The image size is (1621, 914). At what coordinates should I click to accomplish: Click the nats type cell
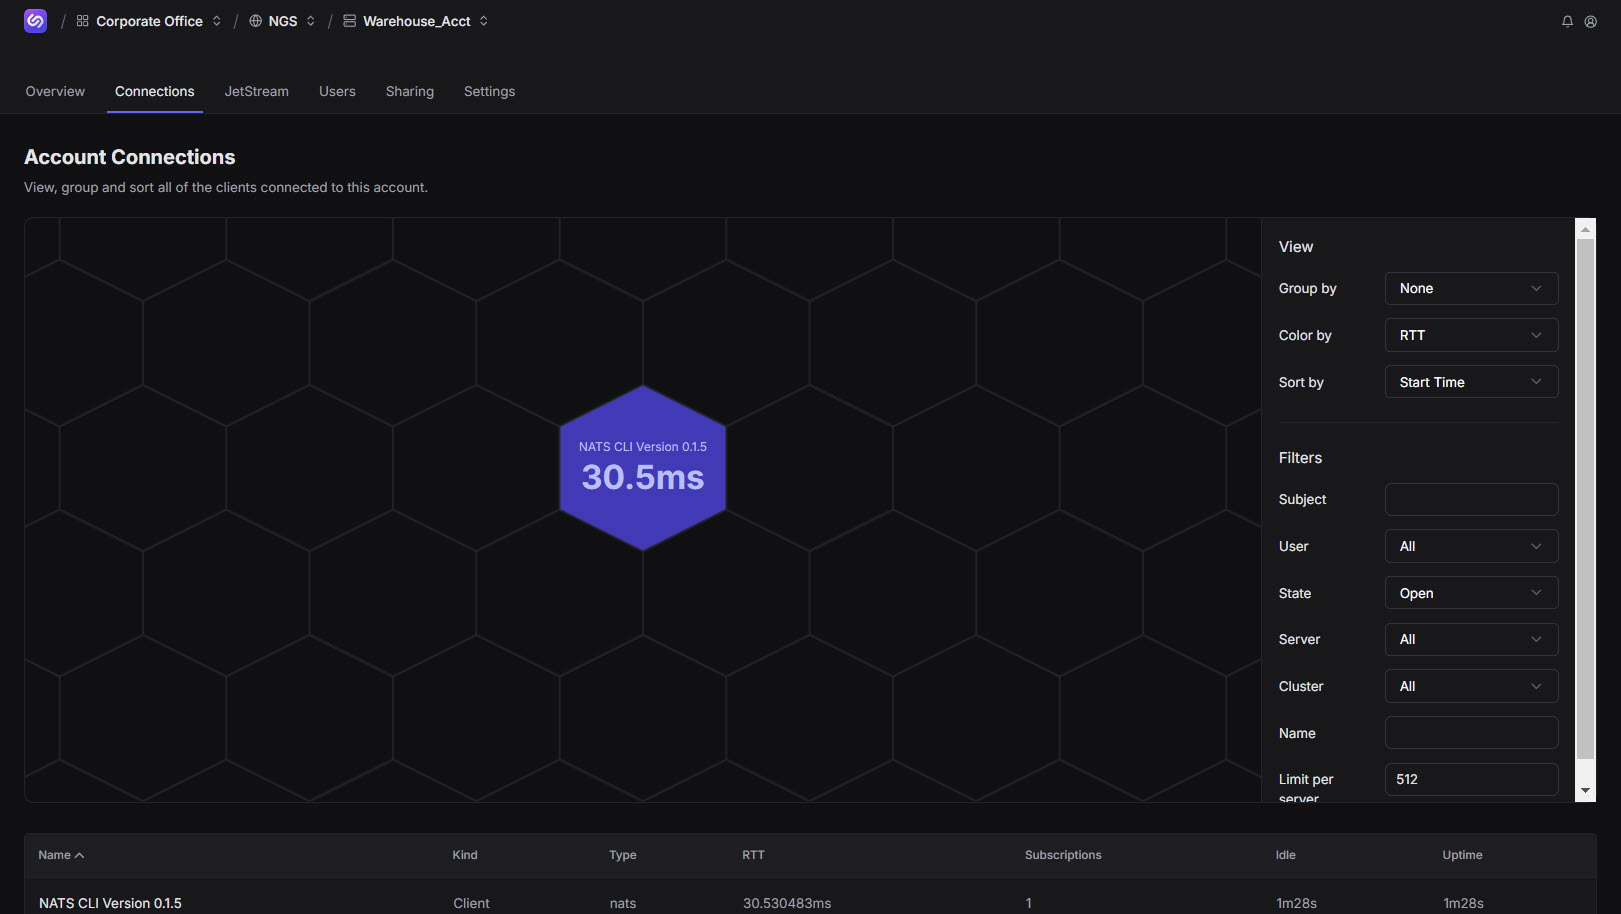(x=623, y=903)
